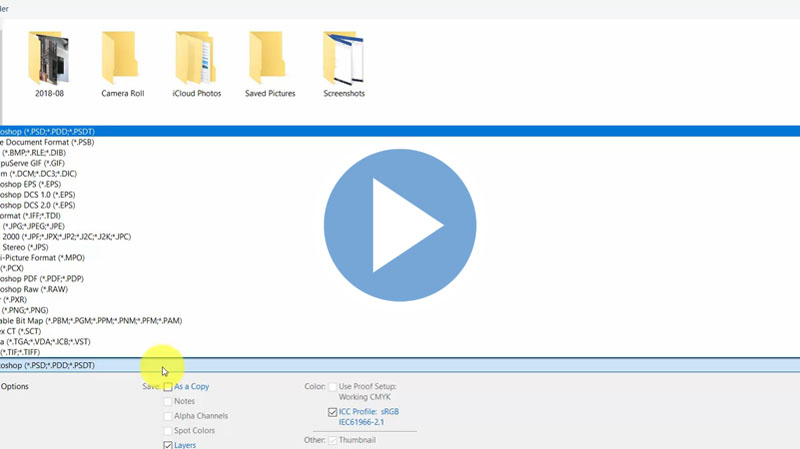This screenshot has height=449, width=800.
Task: Select the iCloud Photos folder
Action: (196, 58)
